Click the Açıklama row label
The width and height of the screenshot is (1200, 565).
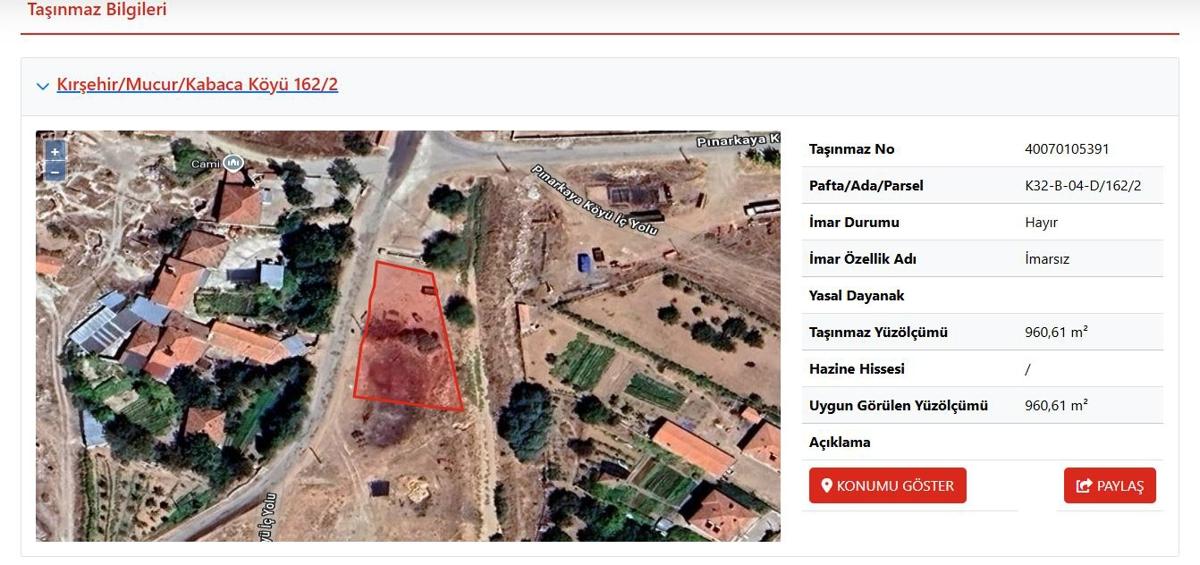click(840, 442)
